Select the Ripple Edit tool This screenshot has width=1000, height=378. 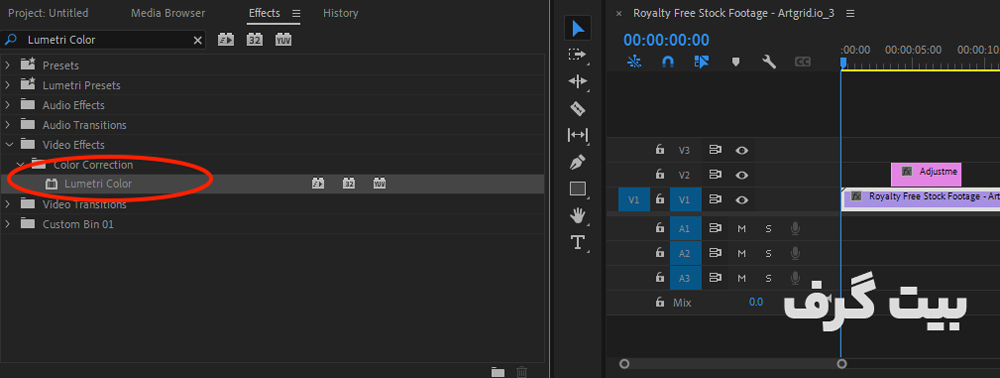(x=577, y=82)
